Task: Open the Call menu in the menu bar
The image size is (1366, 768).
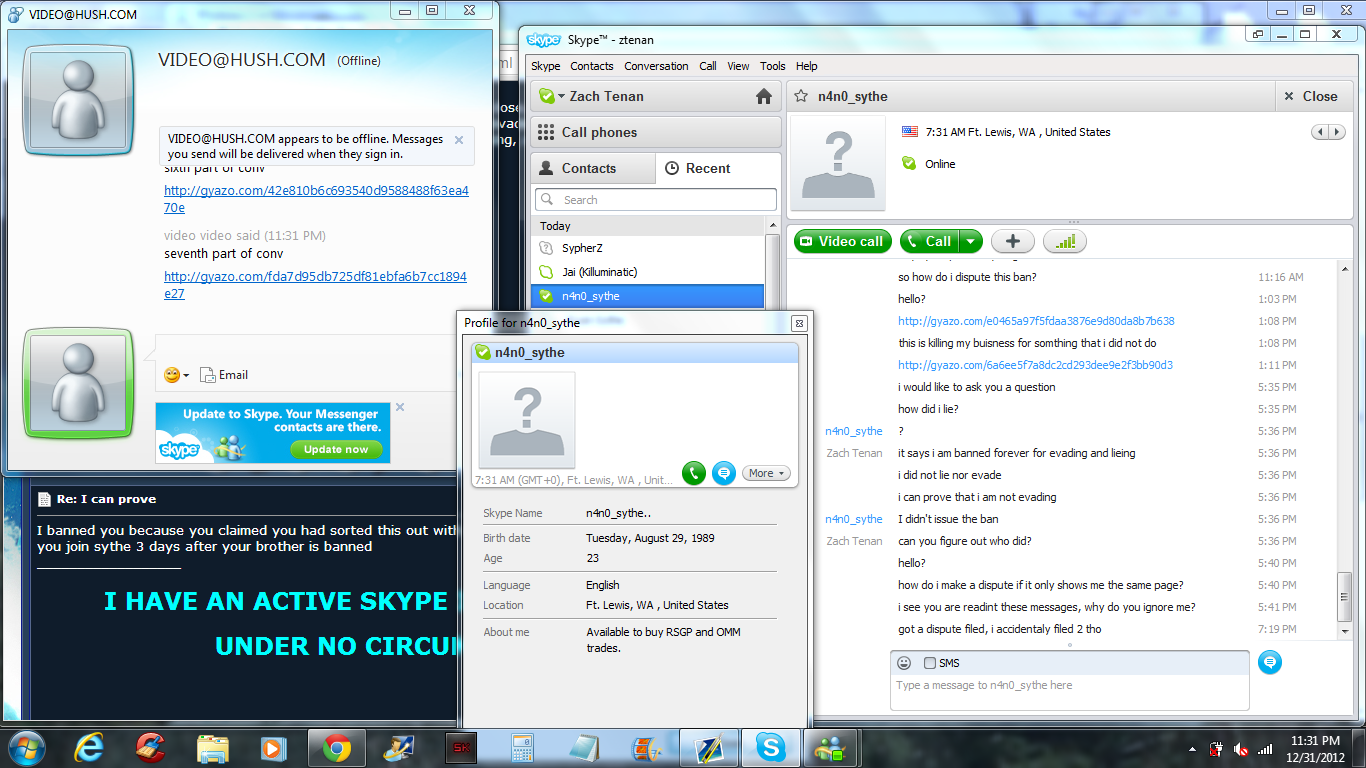Action: coord(708,66)
